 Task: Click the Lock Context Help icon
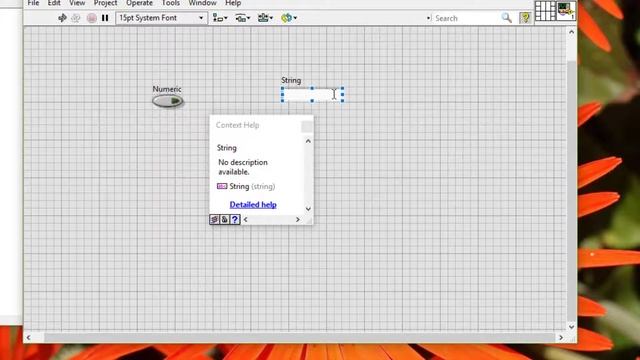click(224, 220)
